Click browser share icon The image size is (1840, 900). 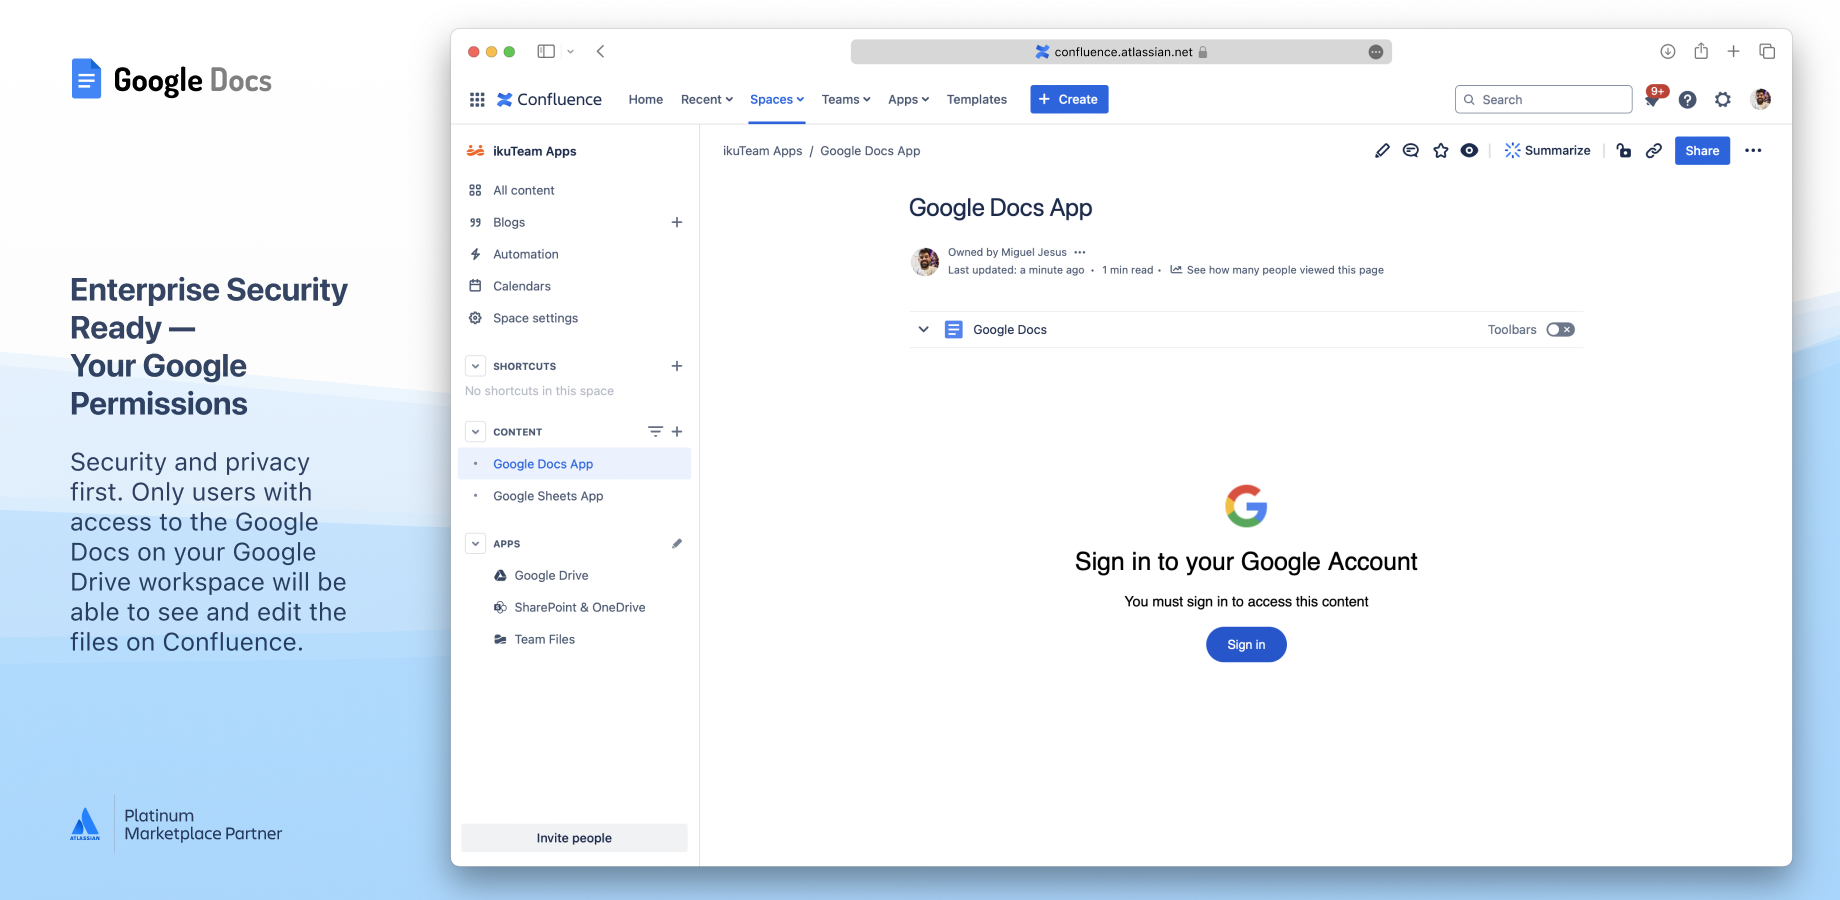pyautogui.click(x=1701, y=51)
